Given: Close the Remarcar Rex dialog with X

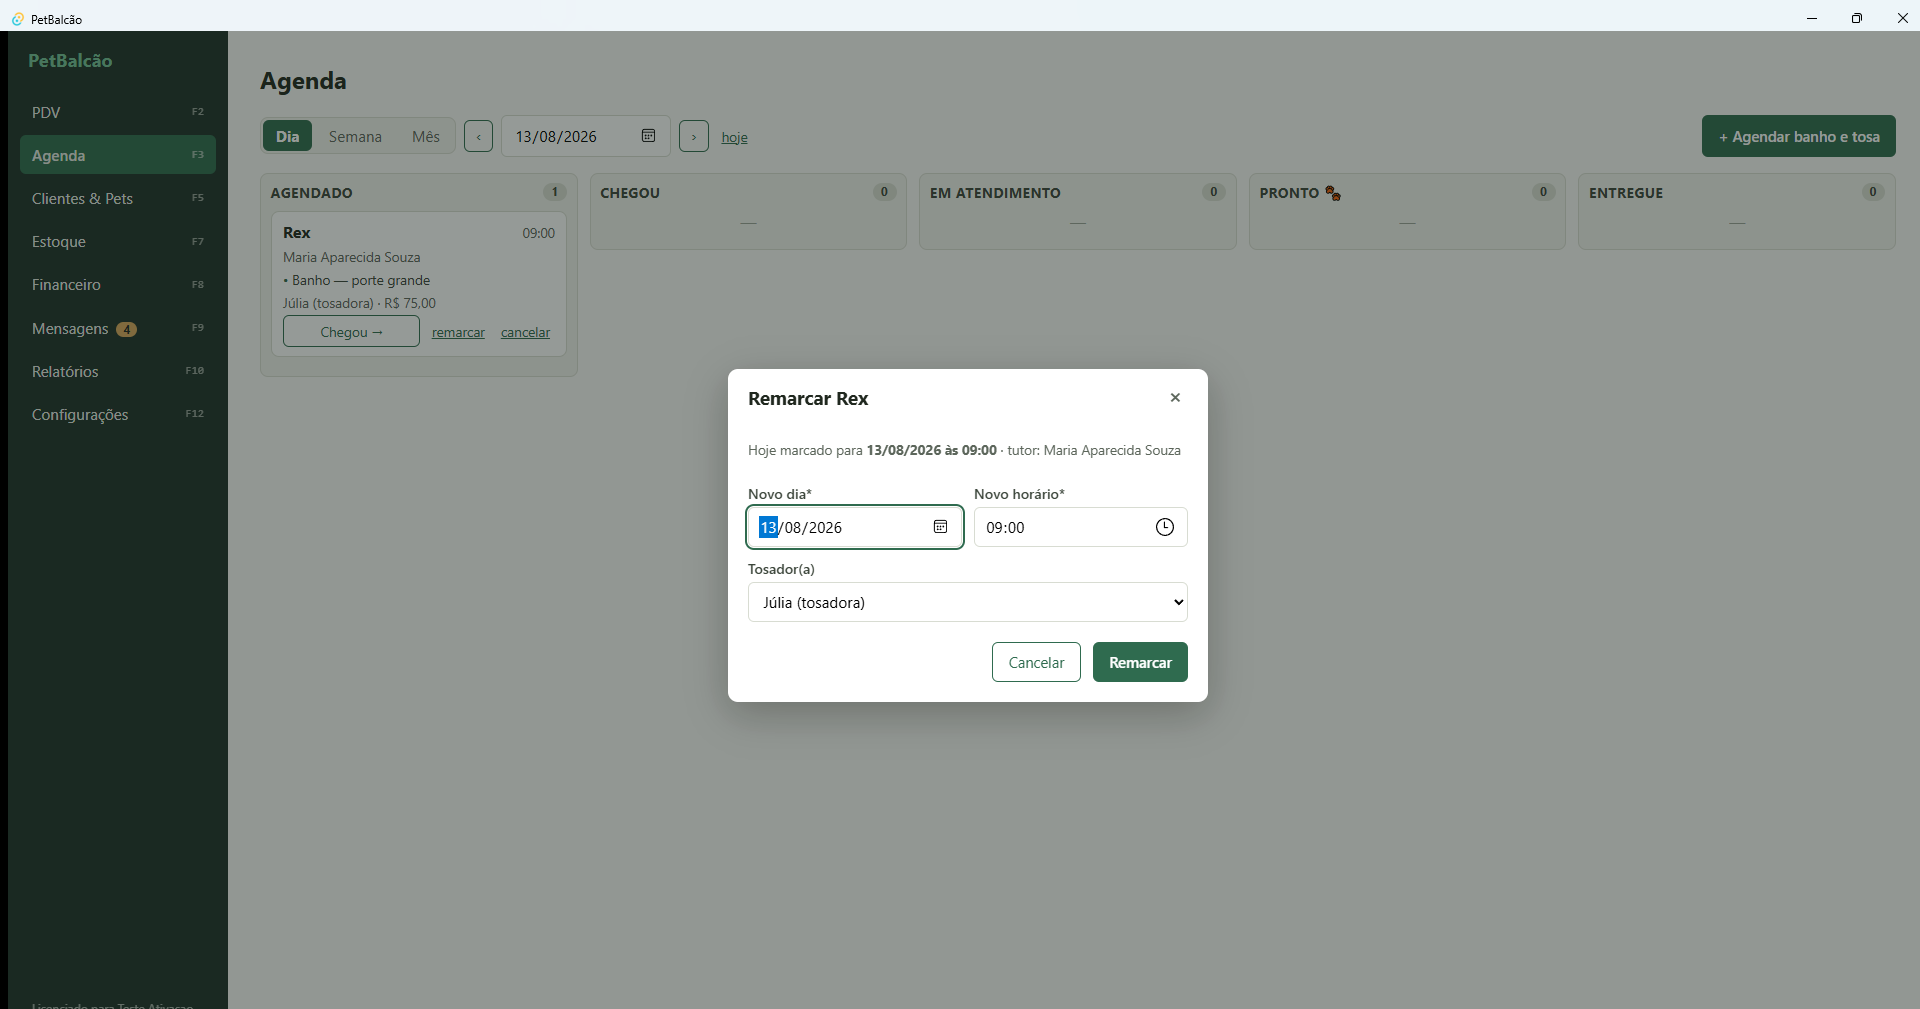Looking at the screenshot, I should (1175, 398).
